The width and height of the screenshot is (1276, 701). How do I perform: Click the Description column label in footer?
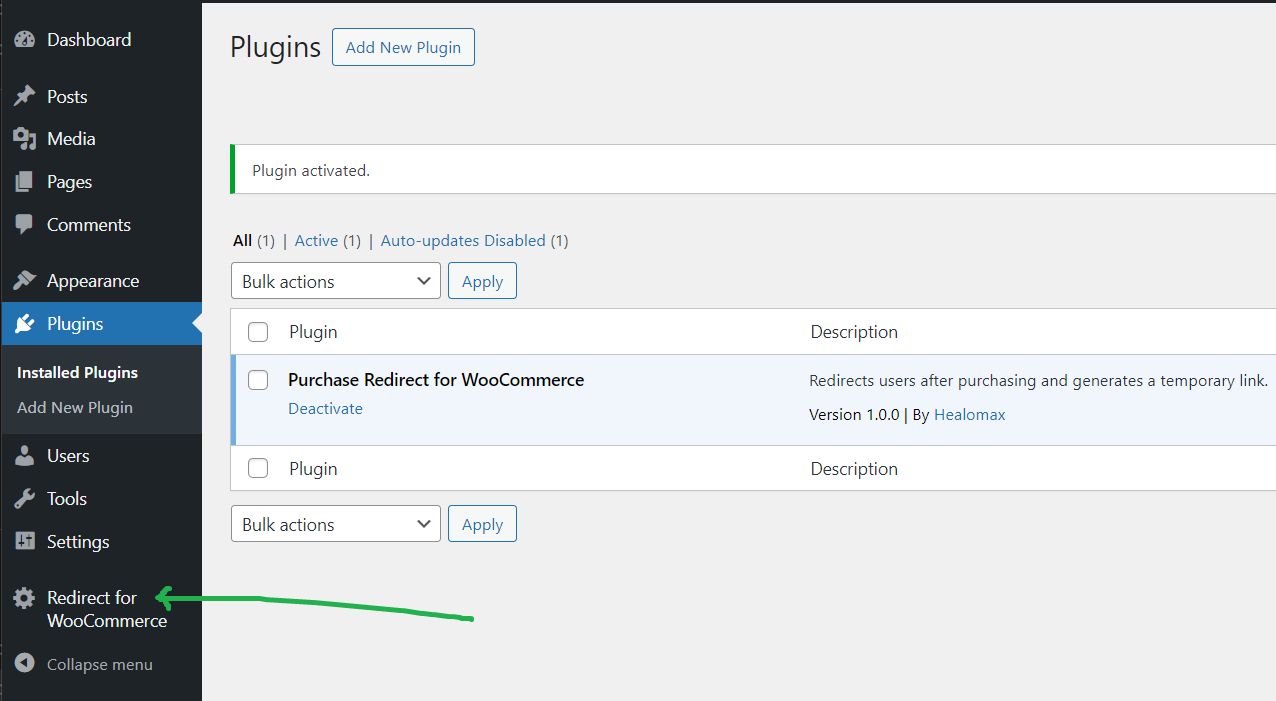coord(854,468)
